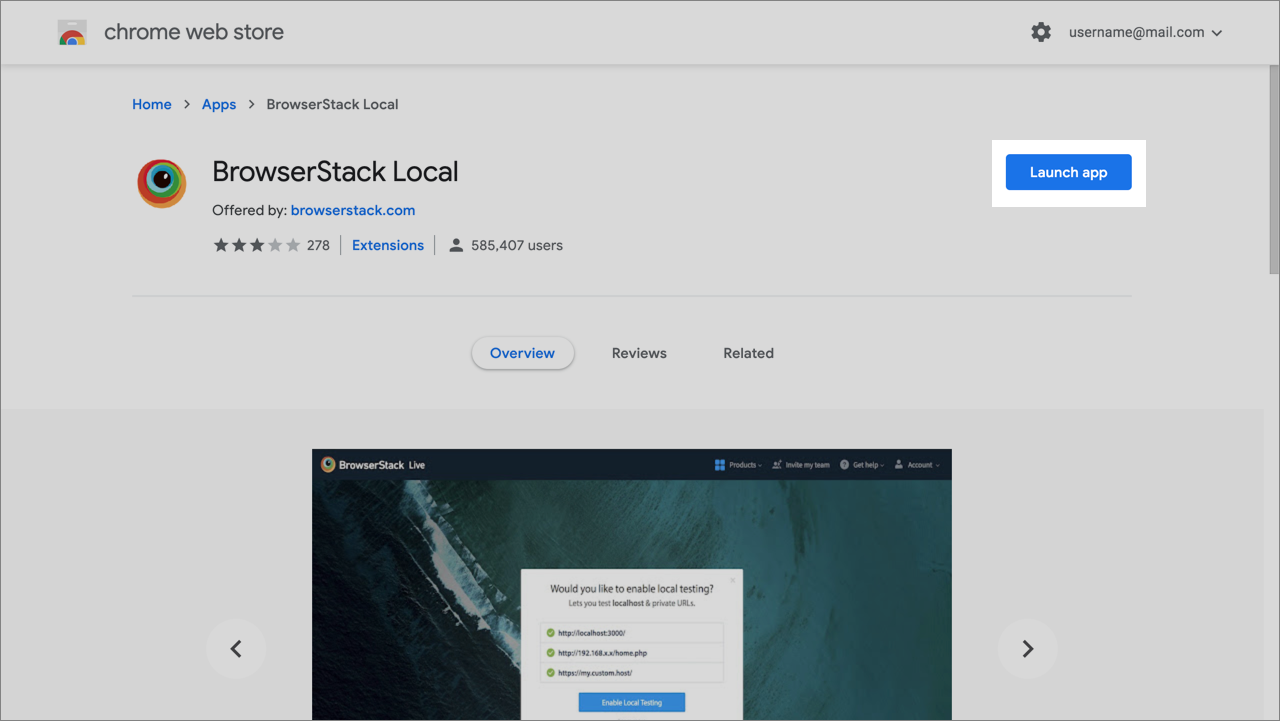The image size is (1280, 721).
Task: Click the BrowserStack Local breadcrumb text
Action: point(333,104)
